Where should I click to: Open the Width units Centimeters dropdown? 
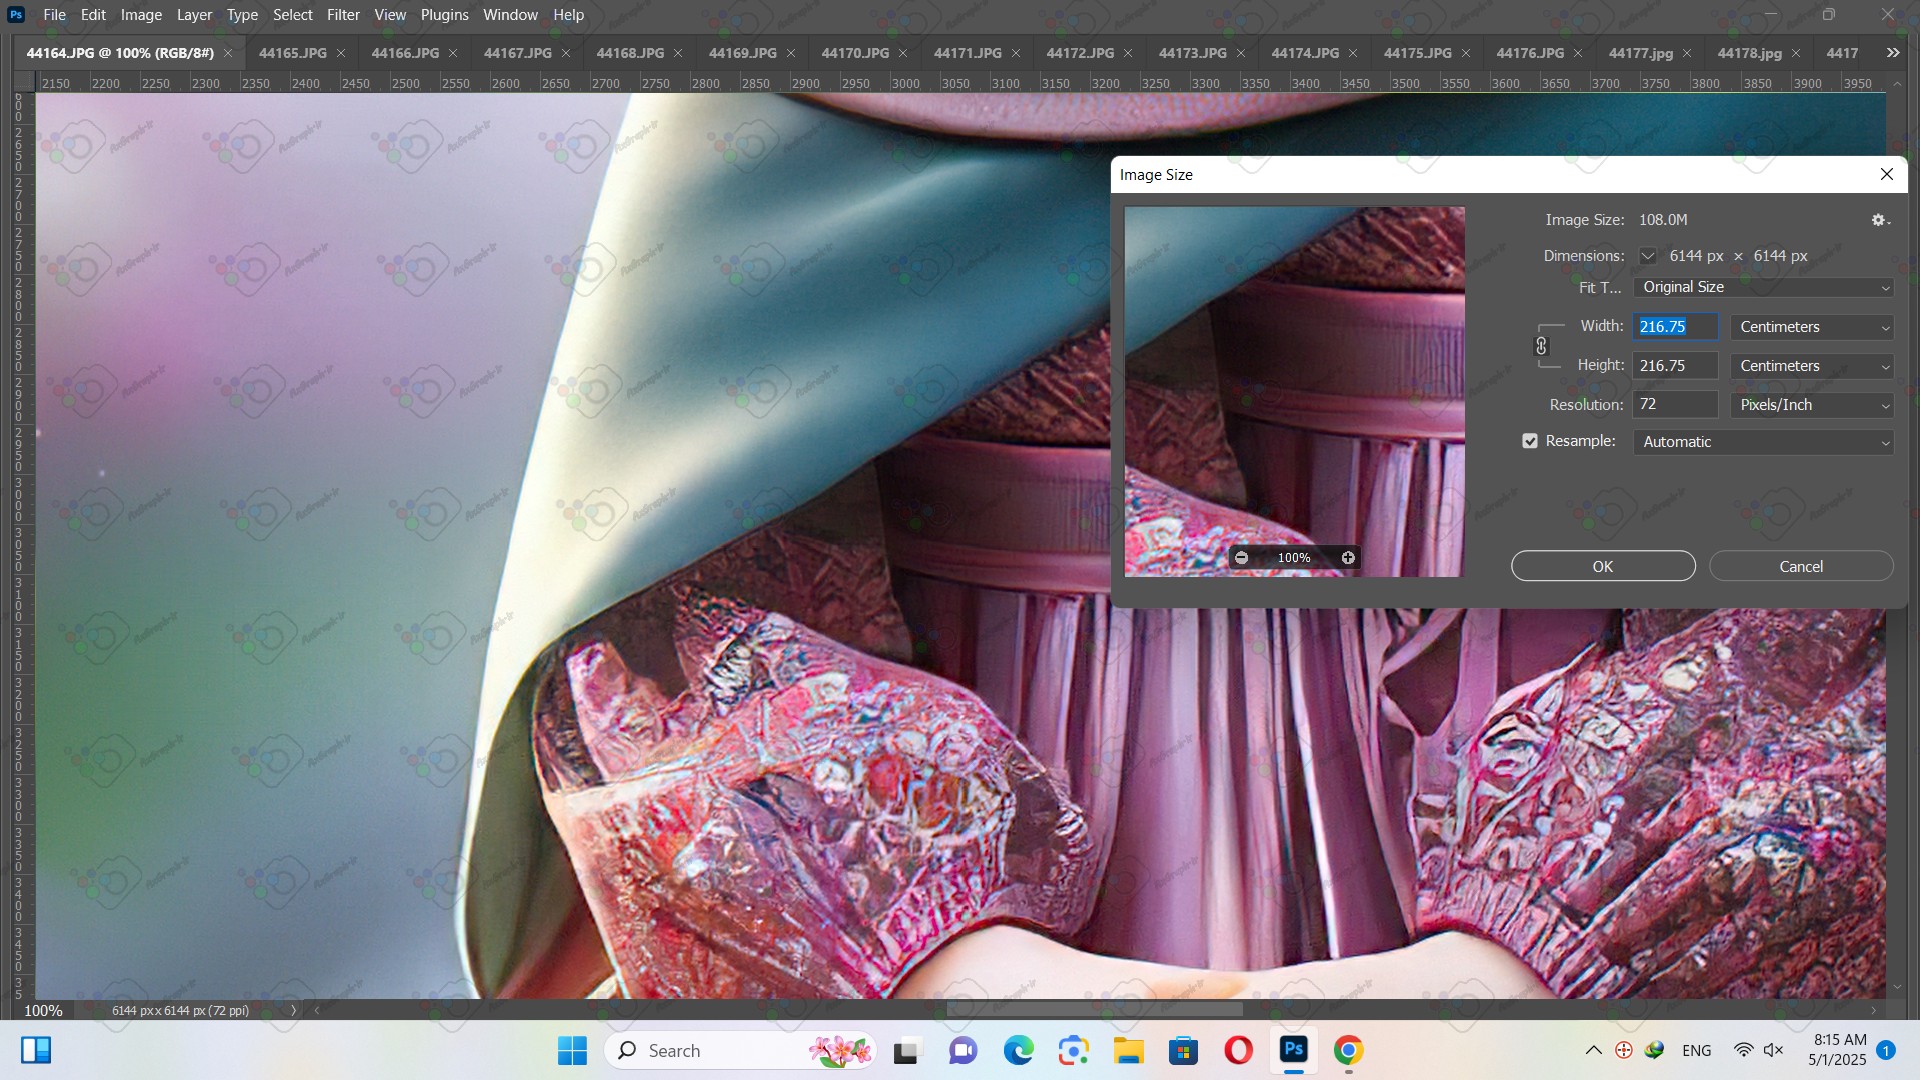1812,327
